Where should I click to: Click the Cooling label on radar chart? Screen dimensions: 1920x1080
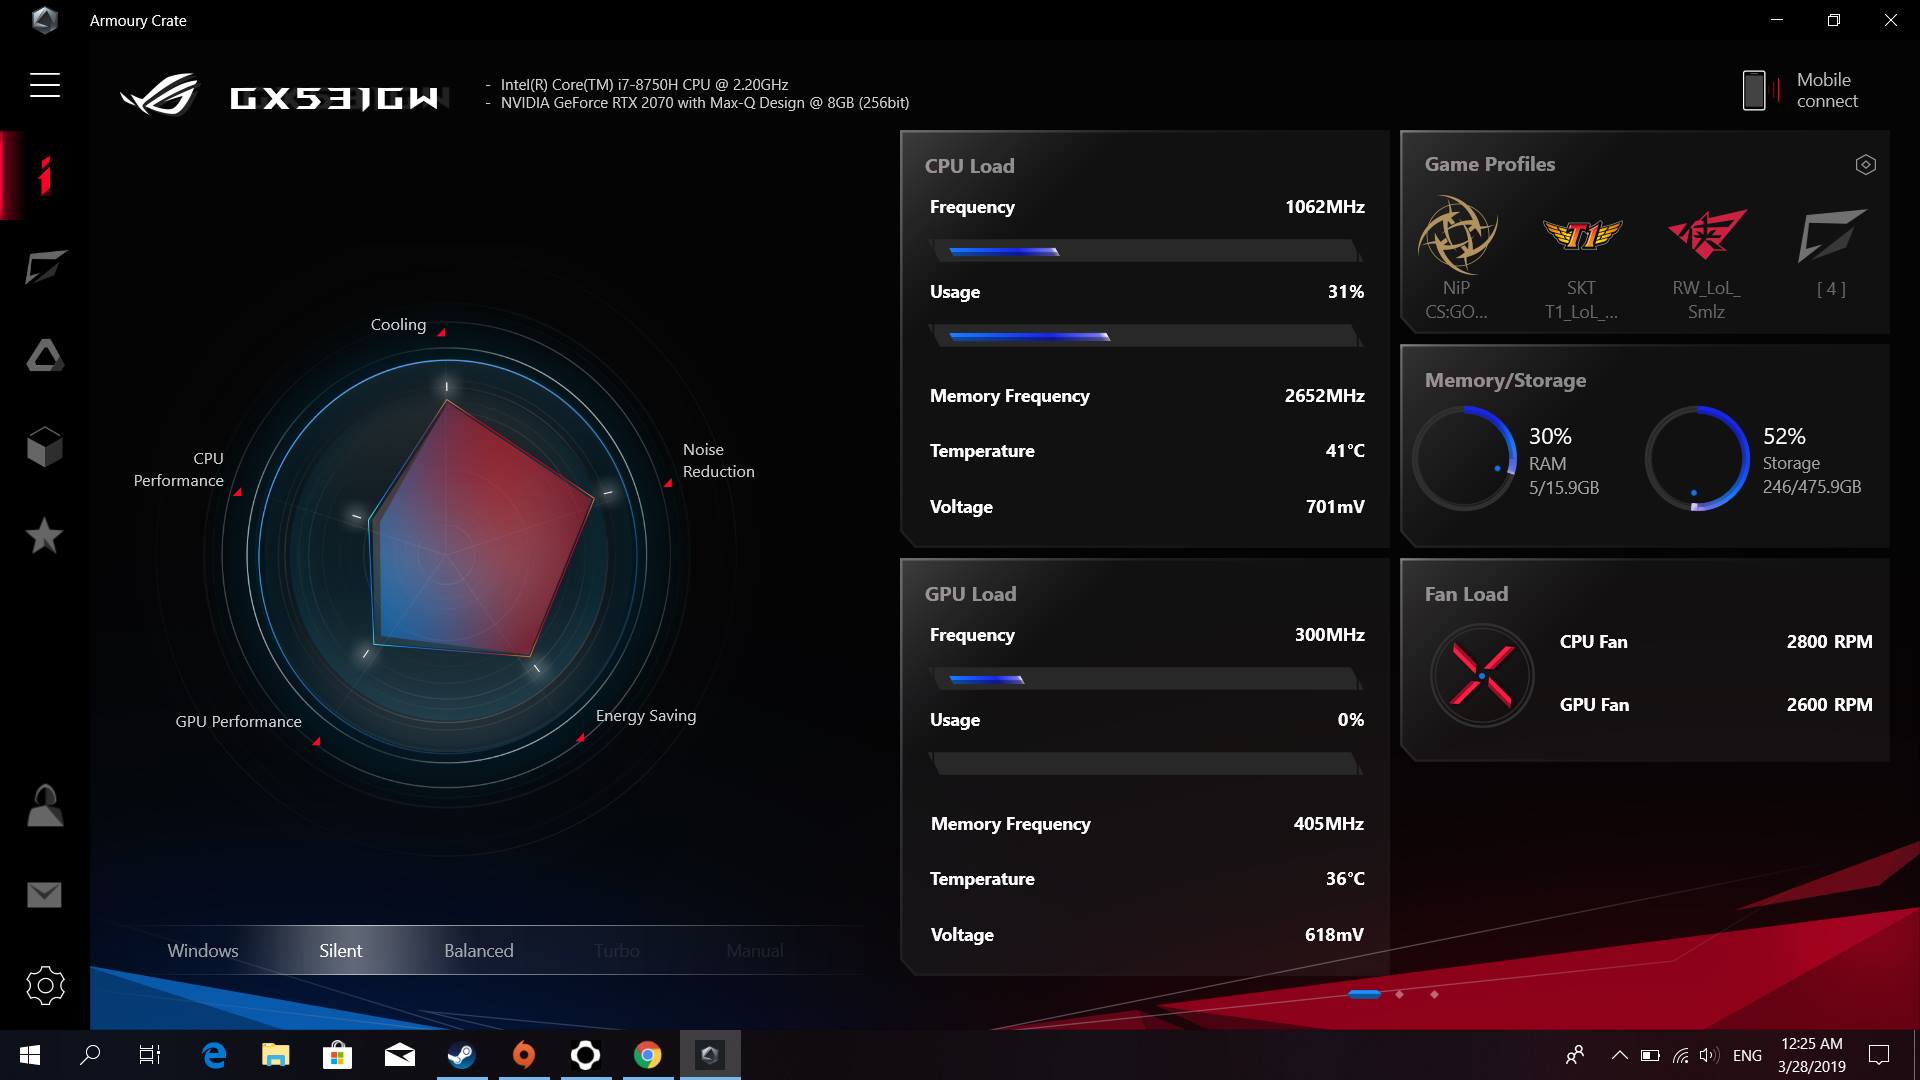398,325
